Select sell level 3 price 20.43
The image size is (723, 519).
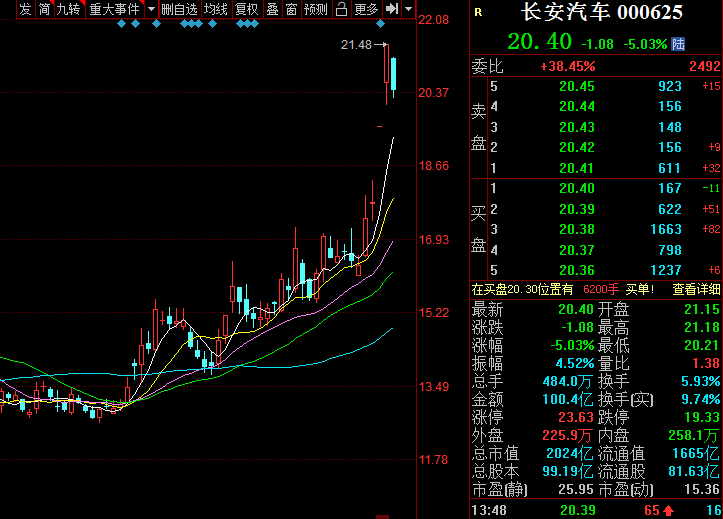tap(577, 127)
